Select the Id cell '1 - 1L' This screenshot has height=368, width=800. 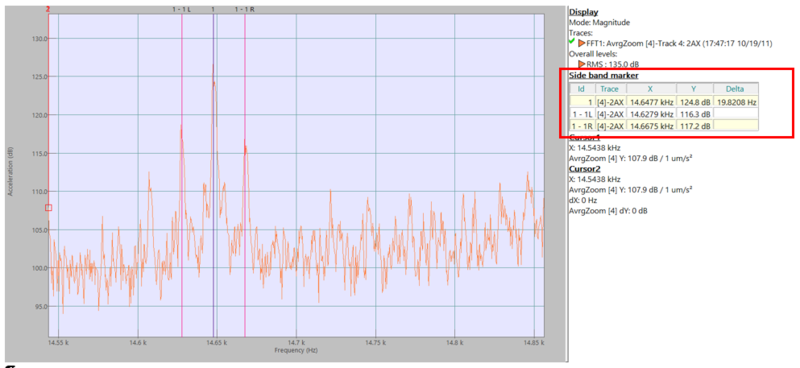(x=582, y=113)
